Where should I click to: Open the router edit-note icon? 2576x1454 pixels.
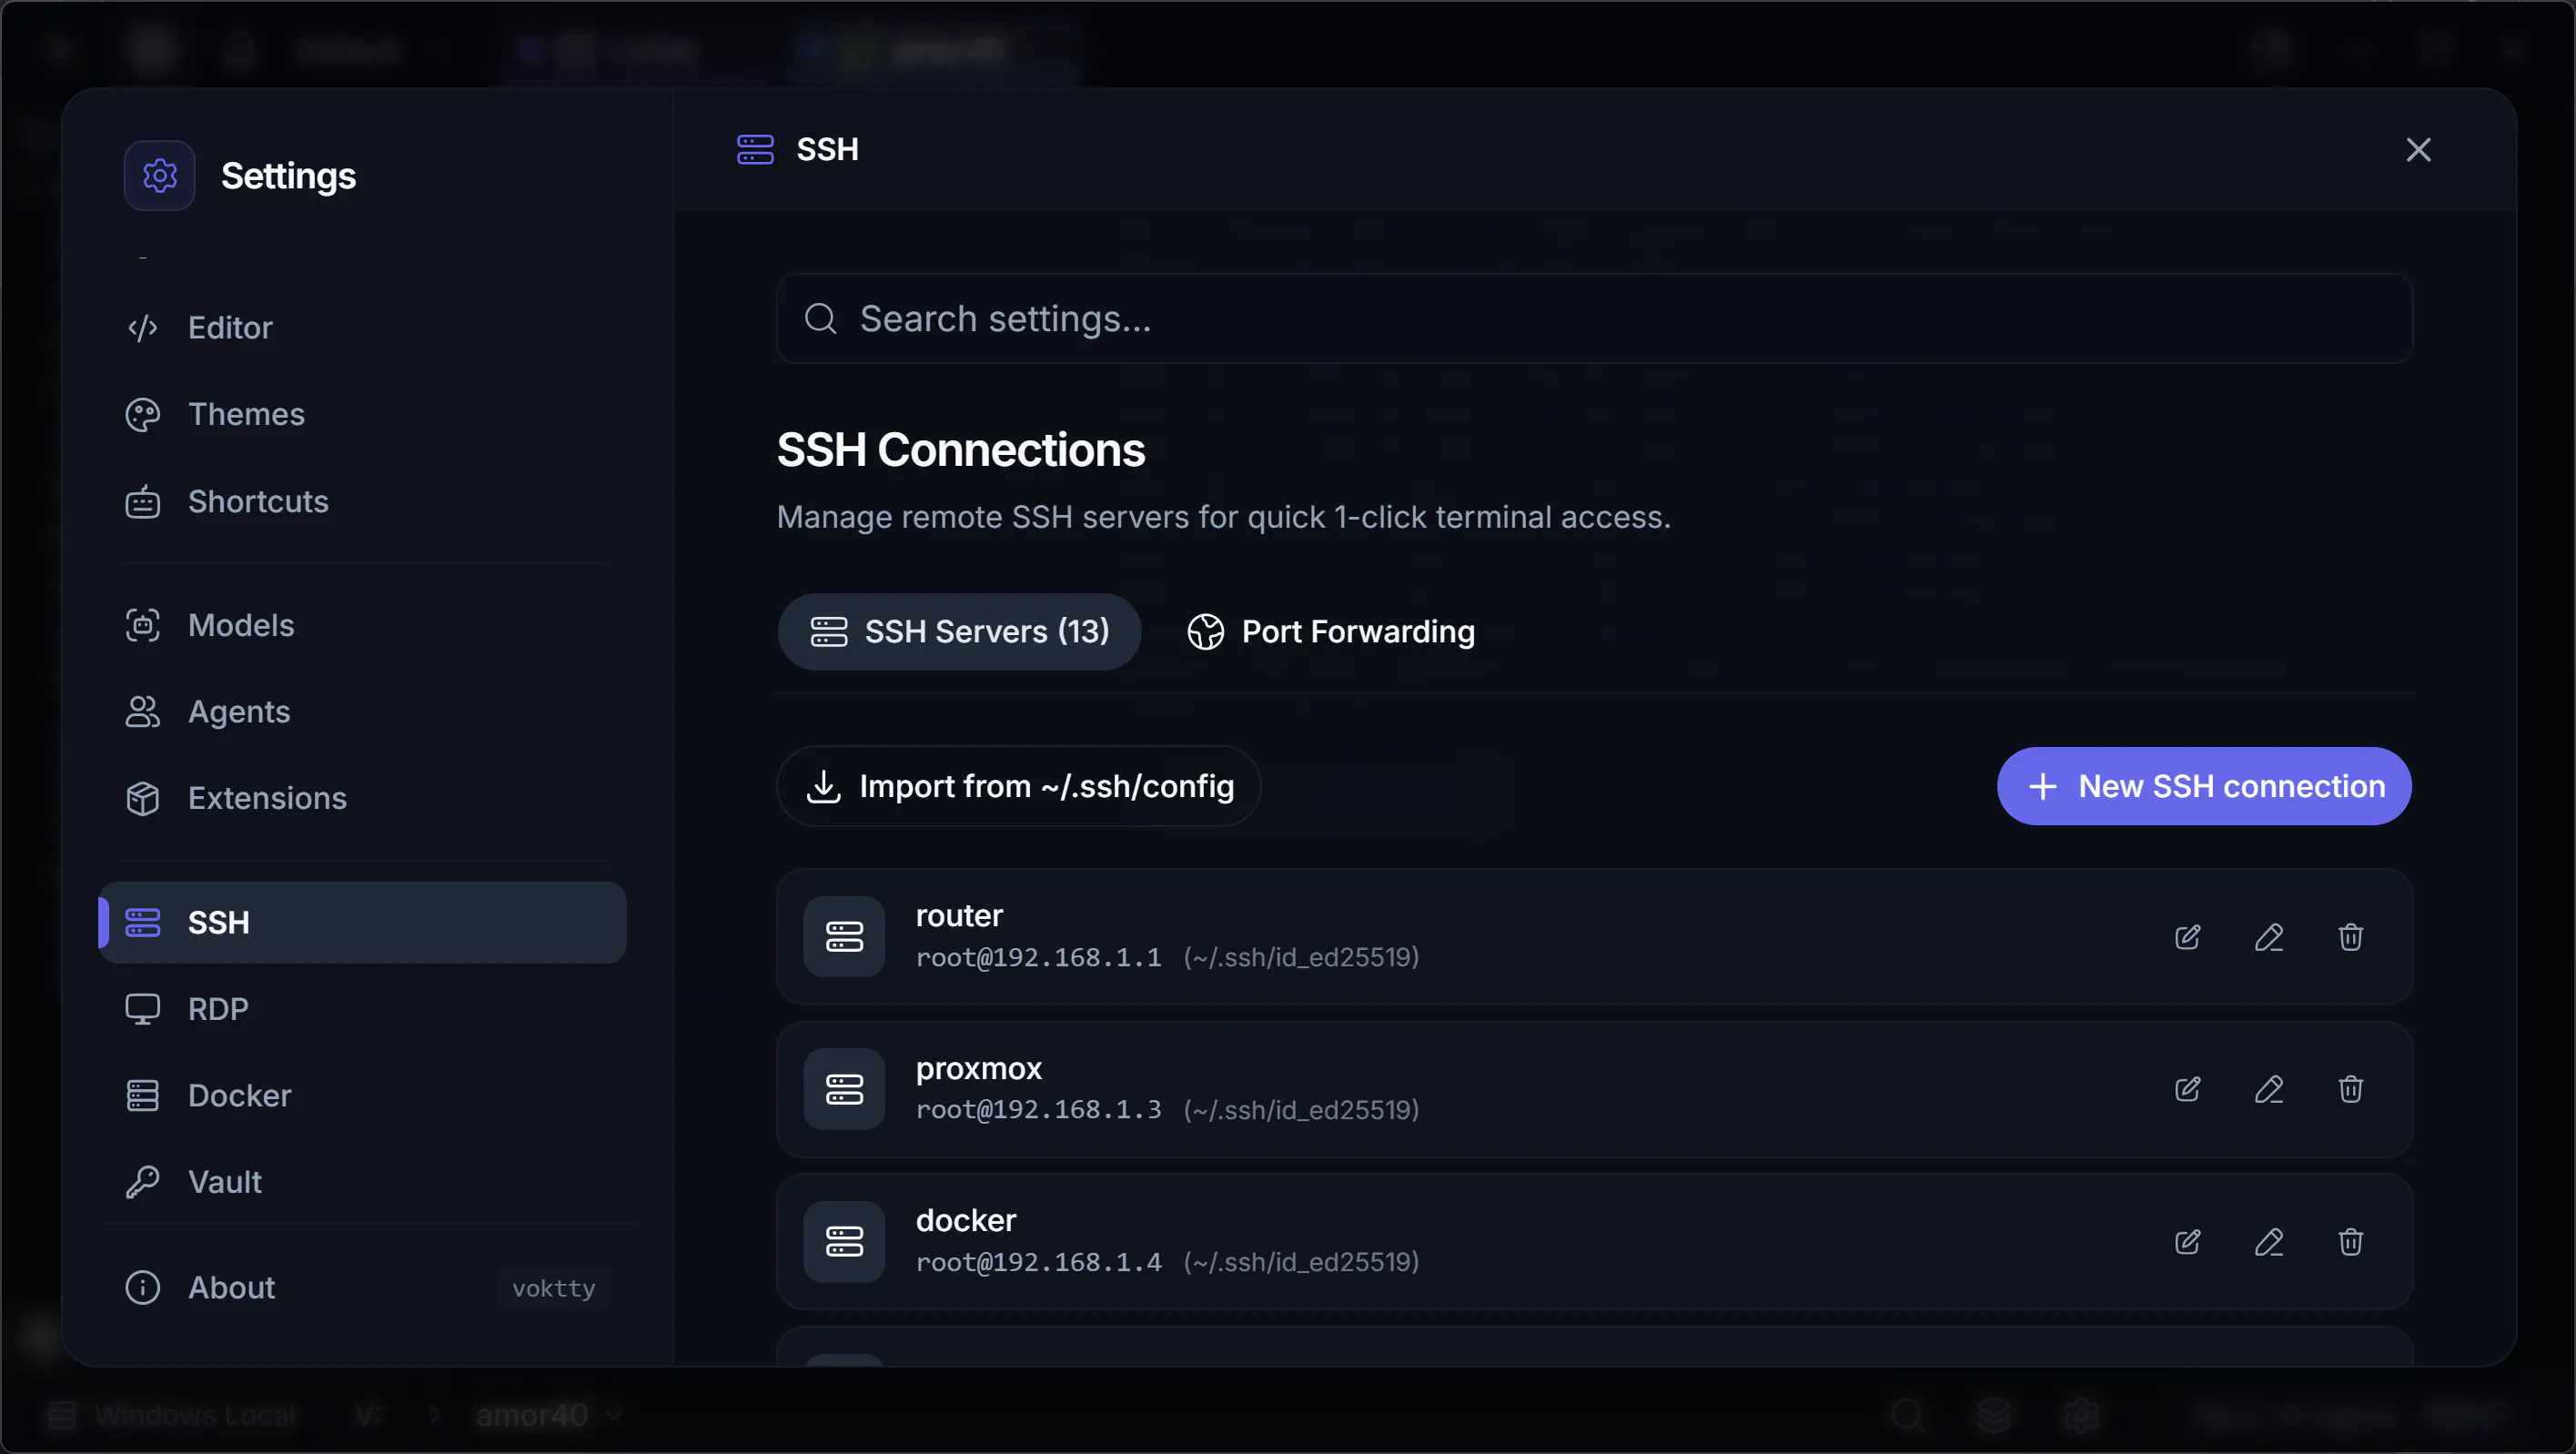point(2188,937)
